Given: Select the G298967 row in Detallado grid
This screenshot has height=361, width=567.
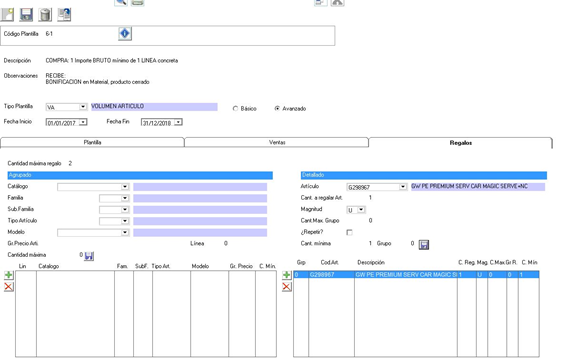Looking at the screenshot, I should pos(416,275).
